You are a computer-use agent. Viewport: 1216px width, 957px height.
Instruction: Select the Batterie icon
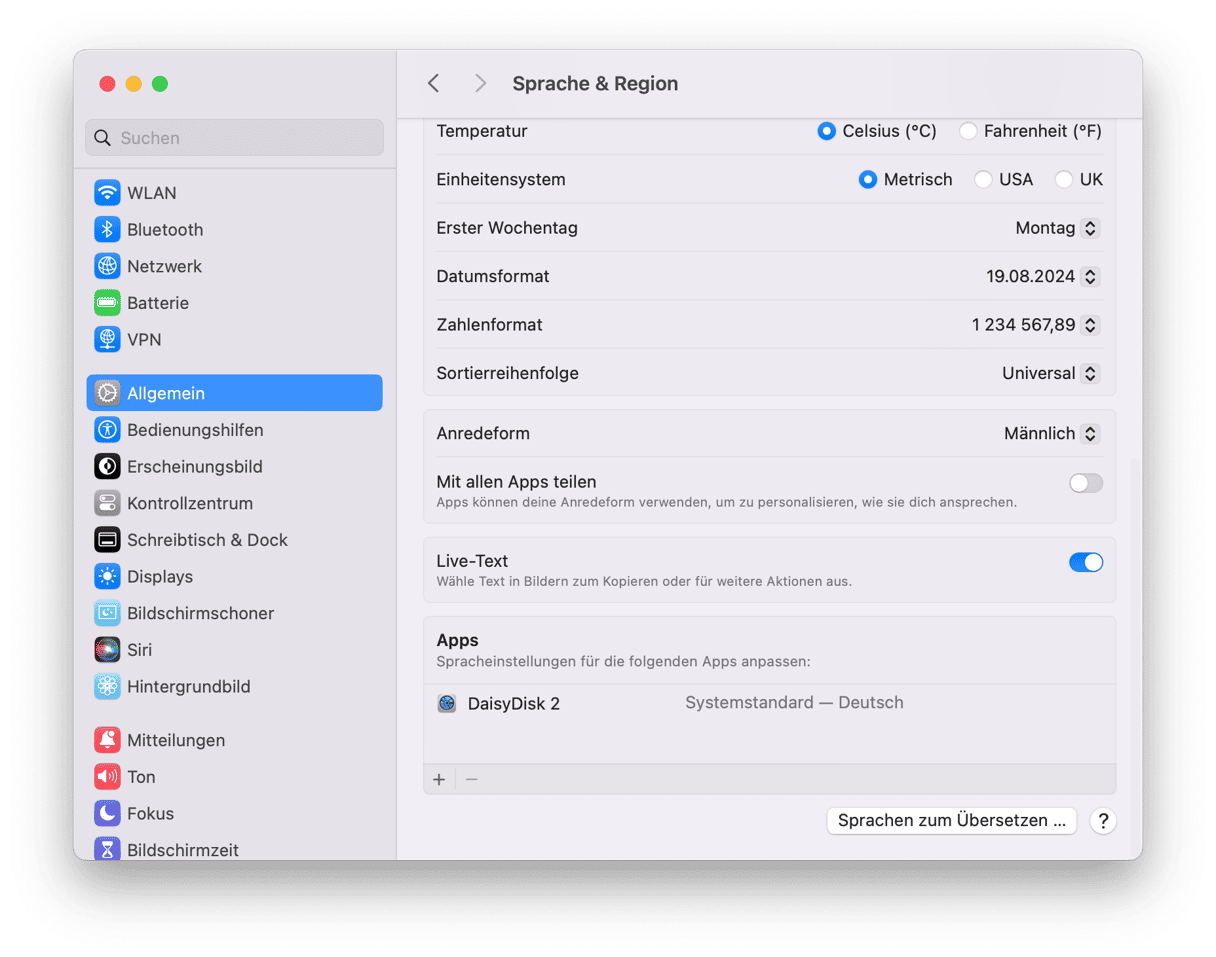[107, 303]
